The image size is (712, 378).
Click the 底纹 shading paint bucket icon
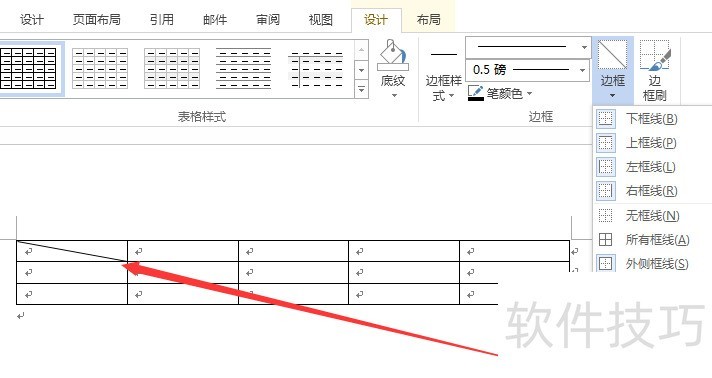tap(393, 55)
